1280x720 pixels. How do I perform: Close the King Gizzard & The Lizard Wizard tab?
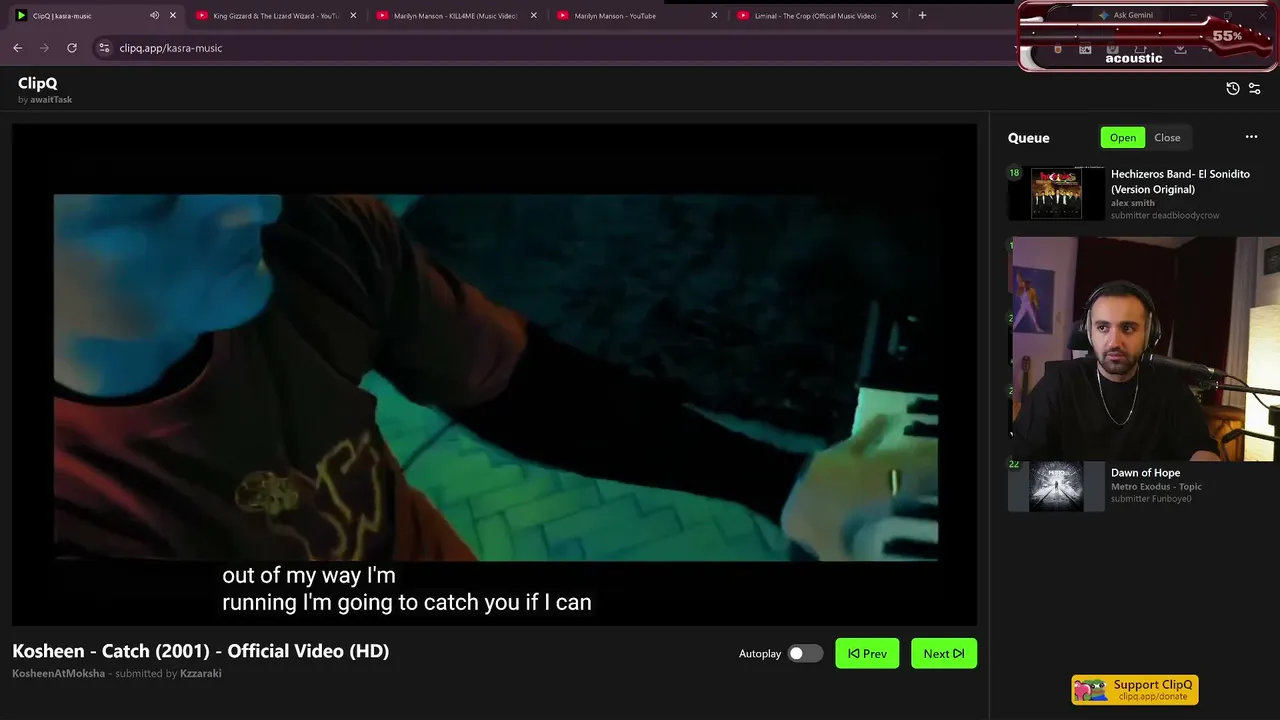(353, 16)
